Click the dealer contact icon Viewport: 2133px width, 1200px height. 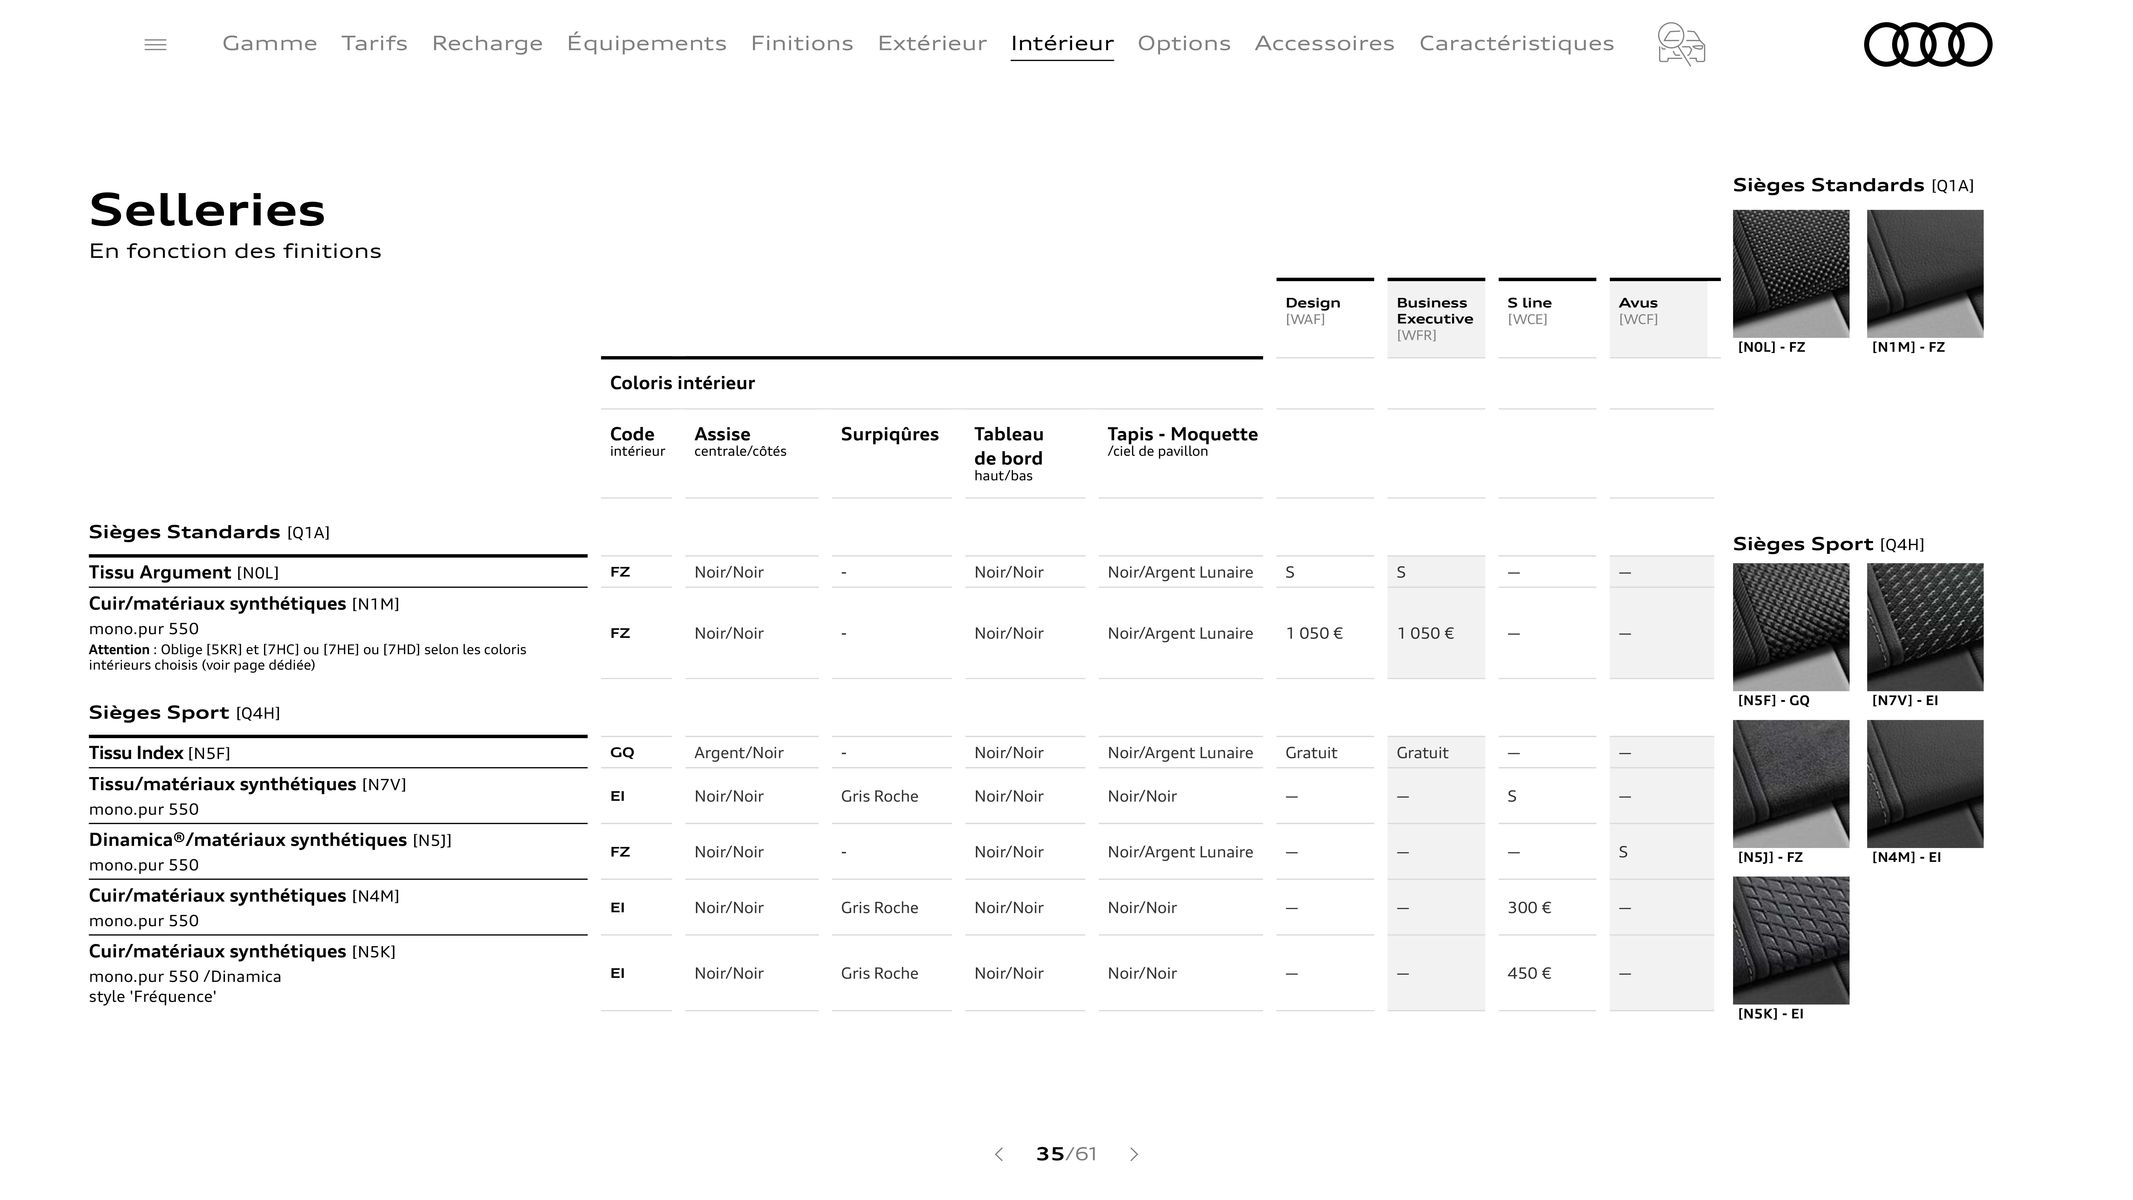coord(1681,44)
